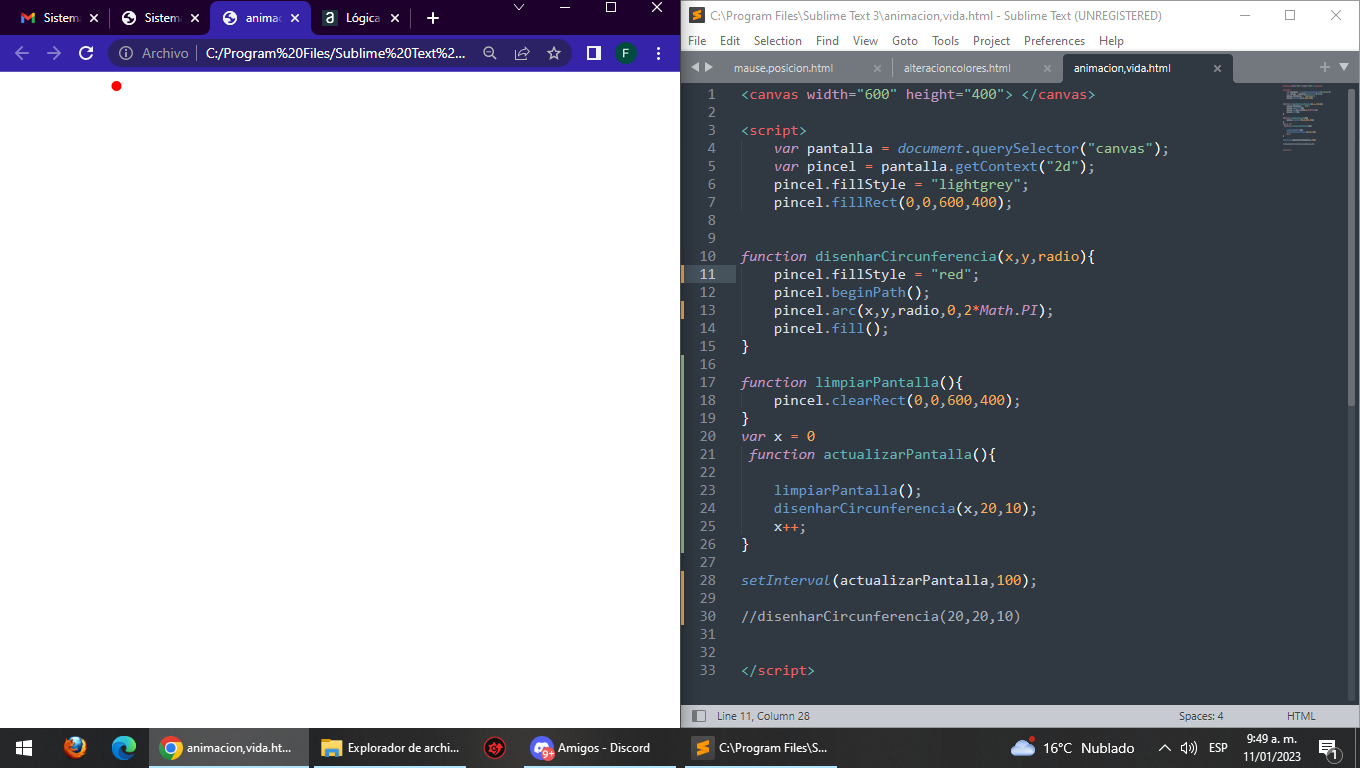Open Explorador de archivos taskbar item
The width and height of the screenshot is (1360, 768).
coord(391,748)
